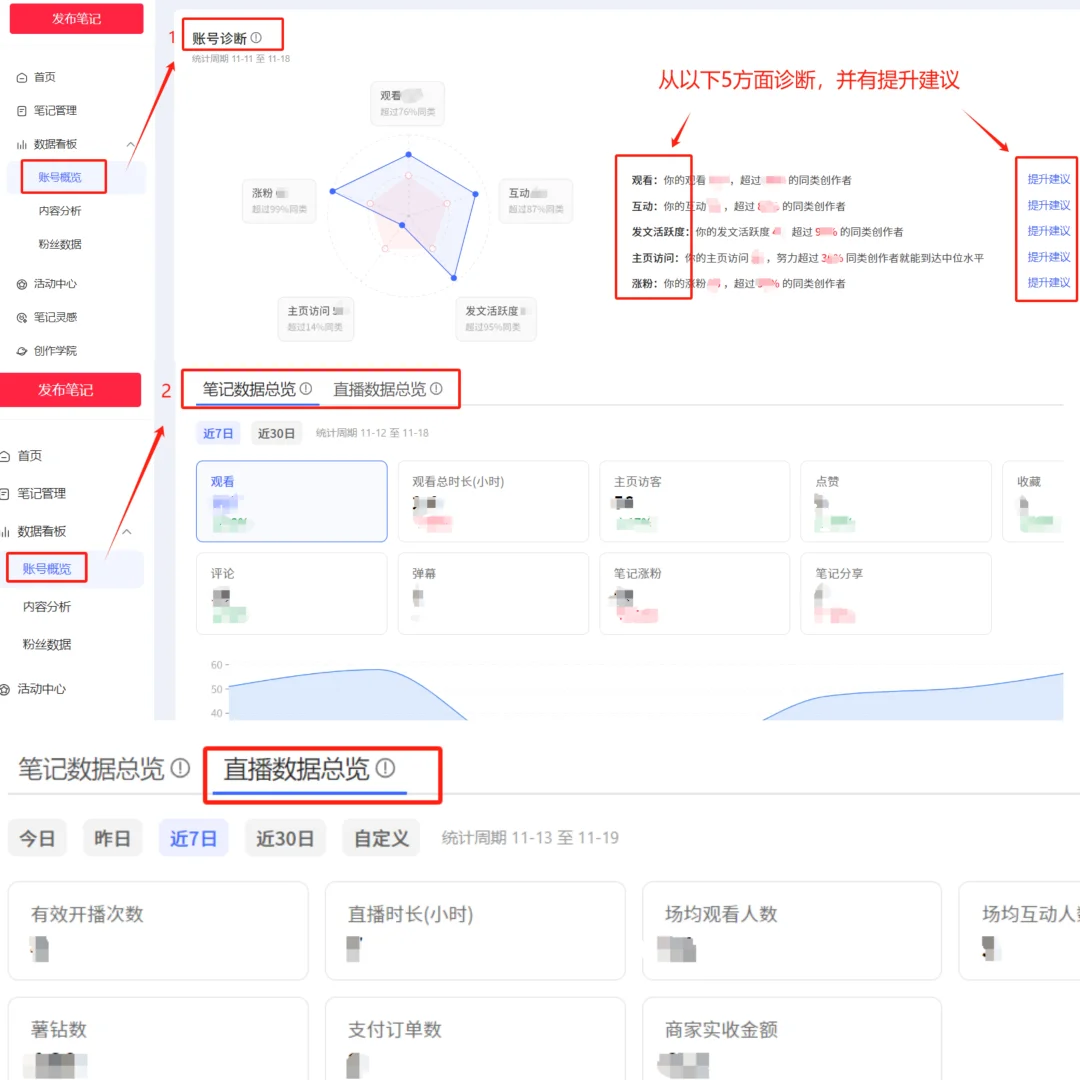Choose 近30日 beside 统计周期 11-12 至 11-18

click(x=276, y=433)
